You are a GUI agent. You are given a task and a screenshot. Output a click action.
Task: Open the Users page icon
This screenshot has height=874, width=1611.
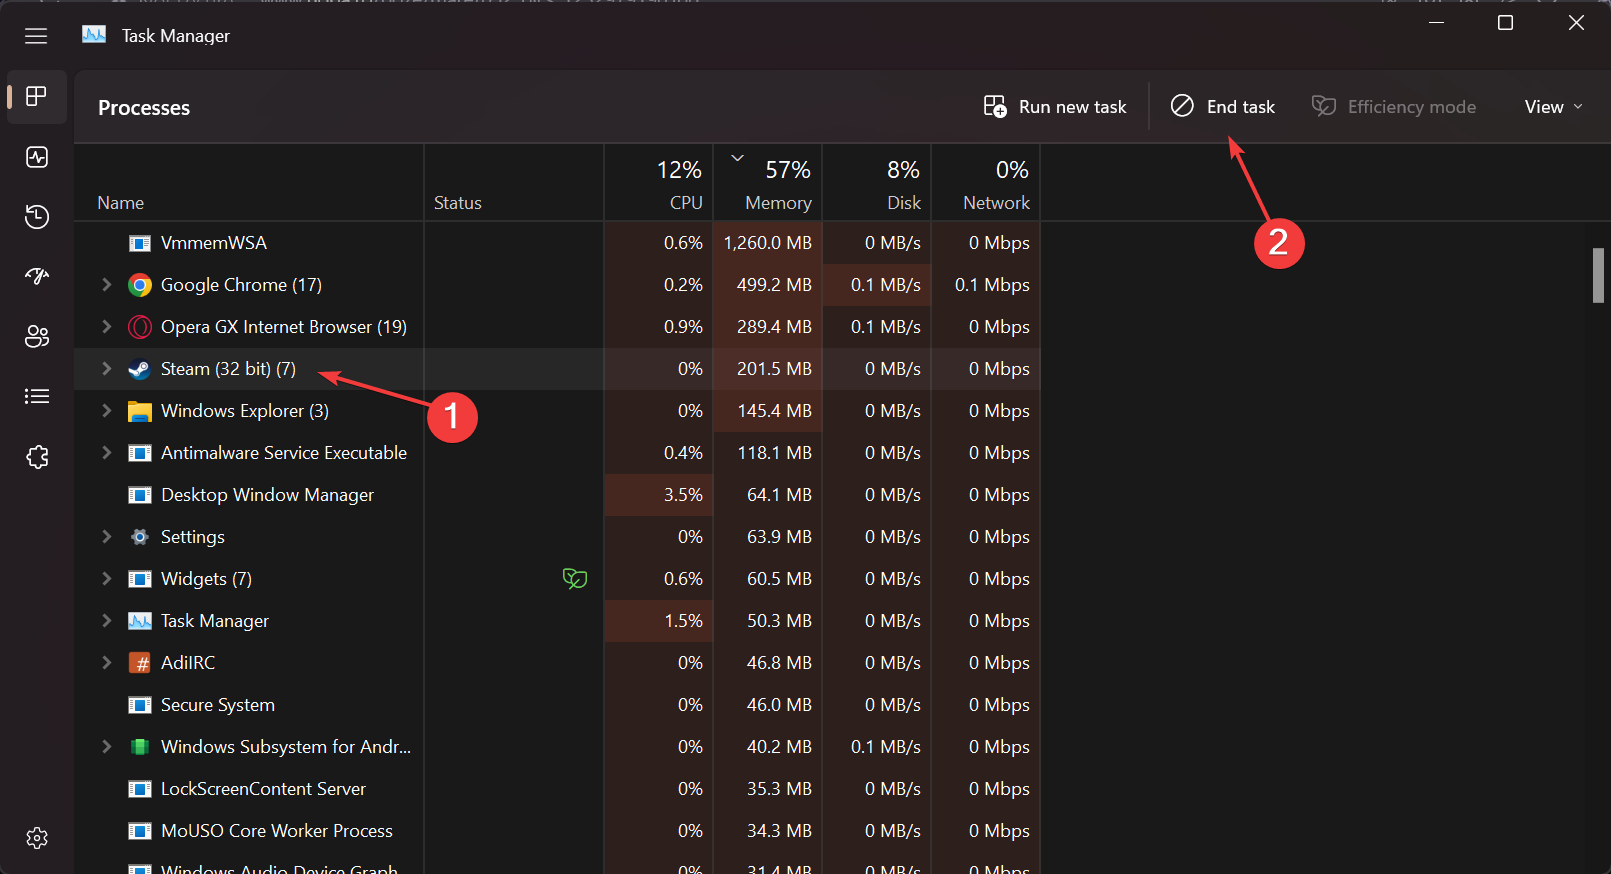[37, 337]
